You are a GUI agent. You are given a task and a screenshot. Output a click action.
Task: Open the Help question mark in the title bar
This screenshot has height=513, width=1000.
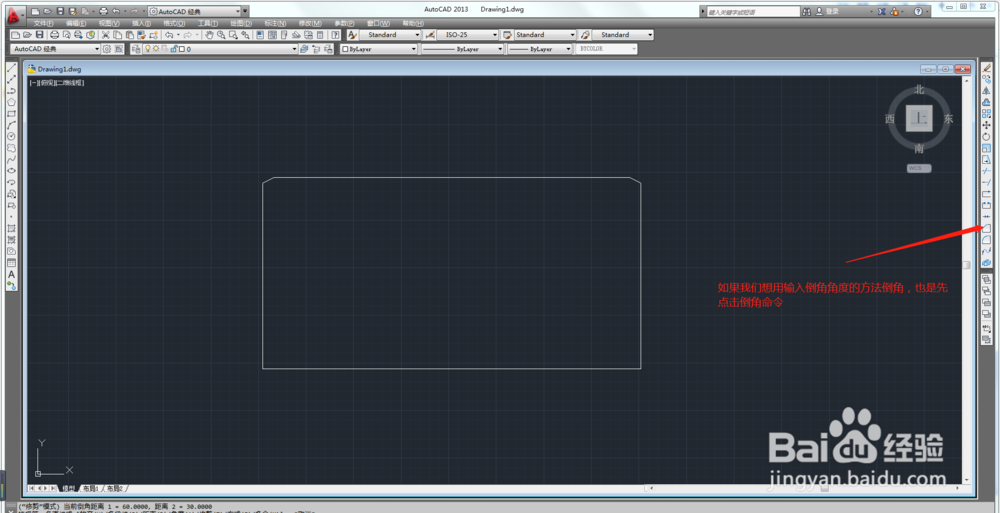click(x=918, y=11)
